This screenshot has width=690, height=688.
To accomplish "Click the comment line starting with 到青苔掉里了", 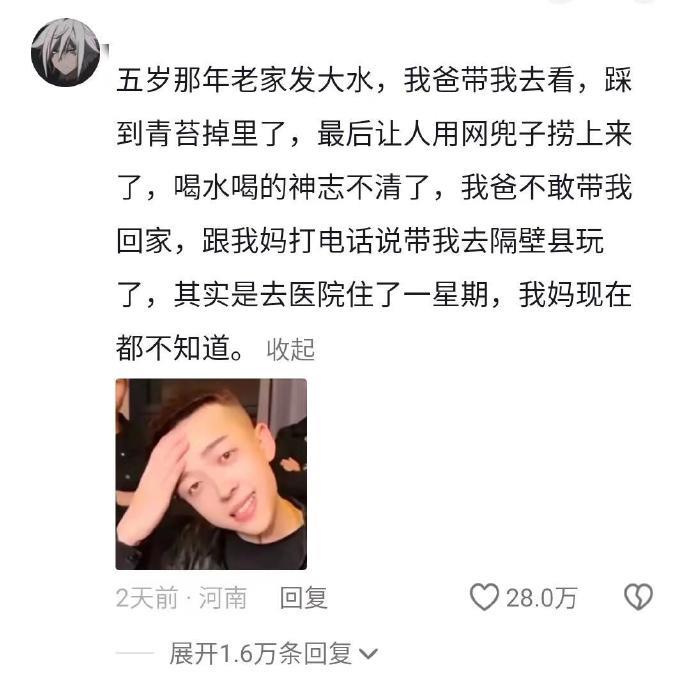I will (374, 134).
